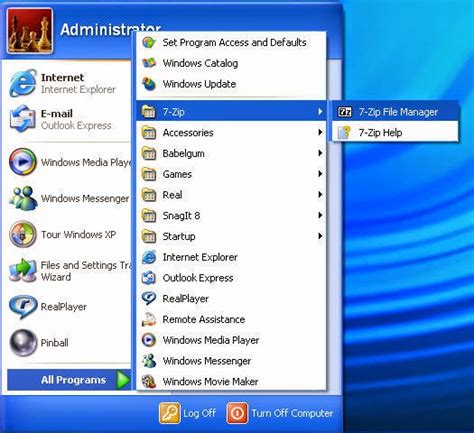Click the SnagIt 8 folder label
This screenshot has width=474, height=433.
click(x=181, y=216)
